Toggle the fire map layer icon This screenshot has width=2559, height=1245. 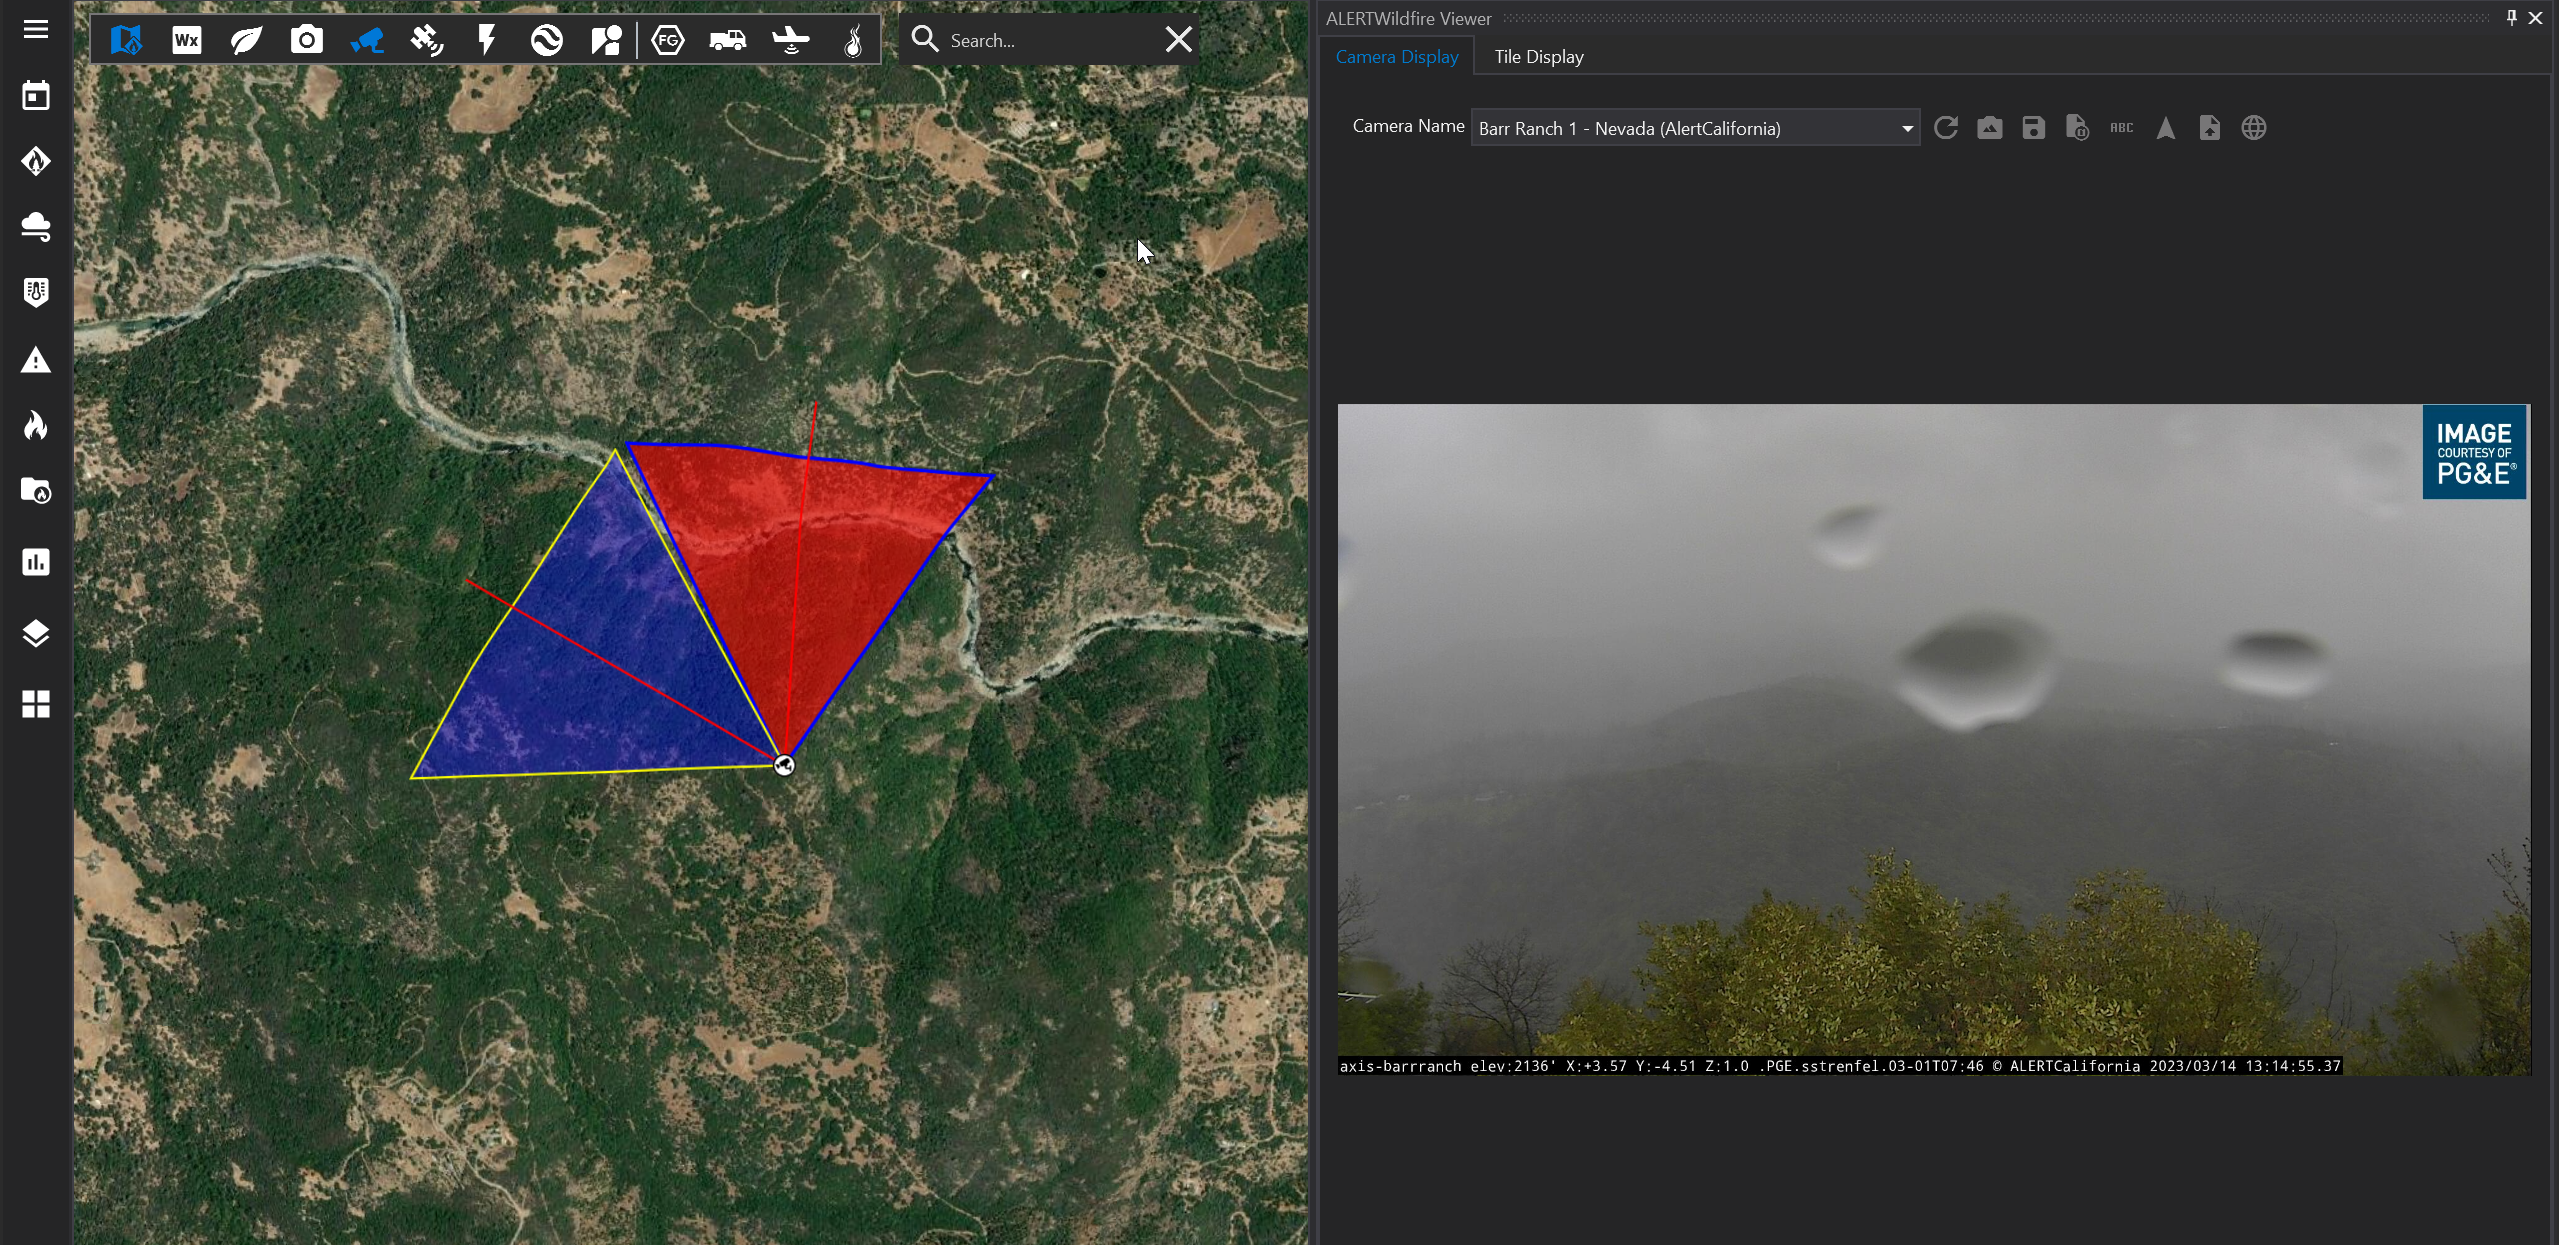(126, 40)
